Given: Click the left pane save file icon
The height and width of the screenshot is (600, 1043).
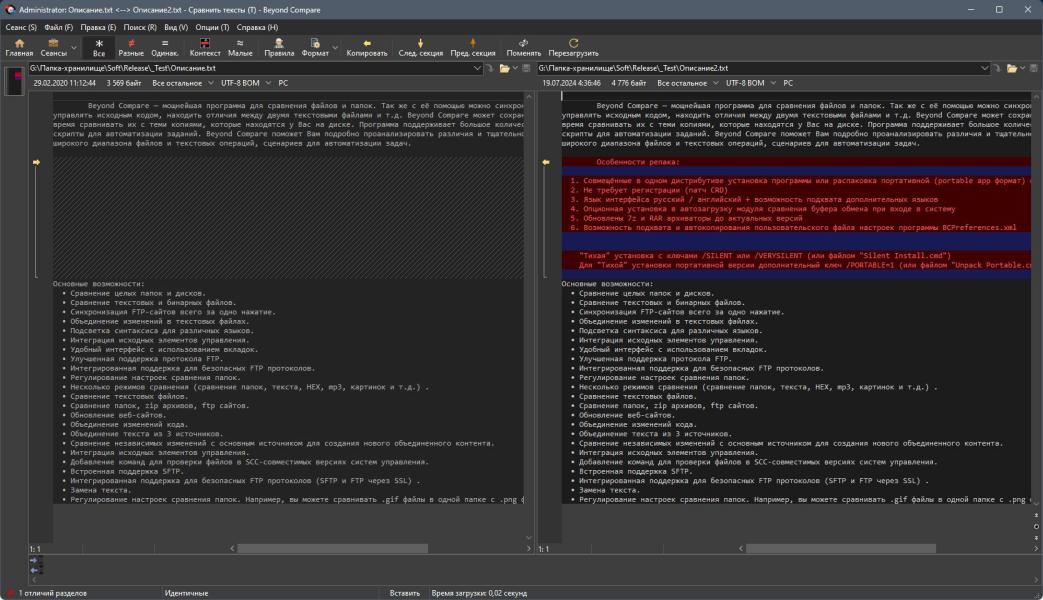Looking at the screenshot, I should (526, 68).
